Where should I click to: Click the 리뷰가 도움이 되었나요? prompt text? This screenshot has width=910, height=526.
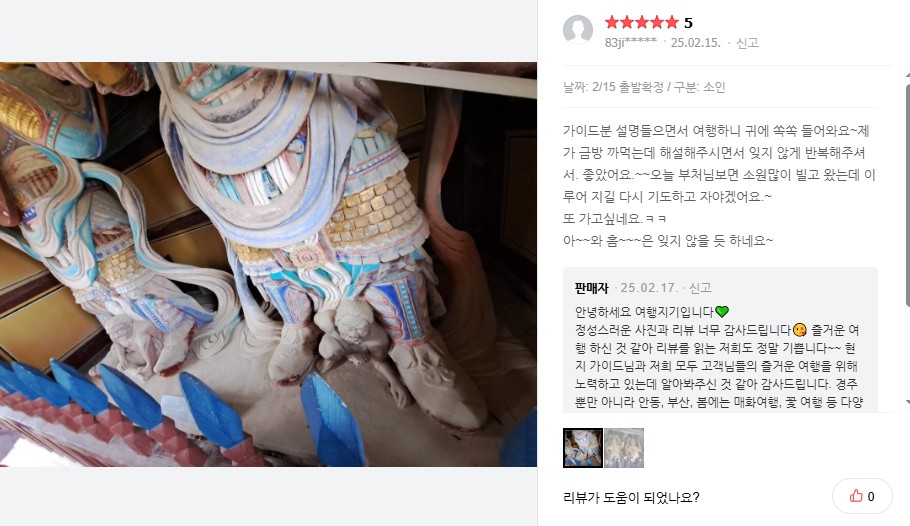point(631,498)
